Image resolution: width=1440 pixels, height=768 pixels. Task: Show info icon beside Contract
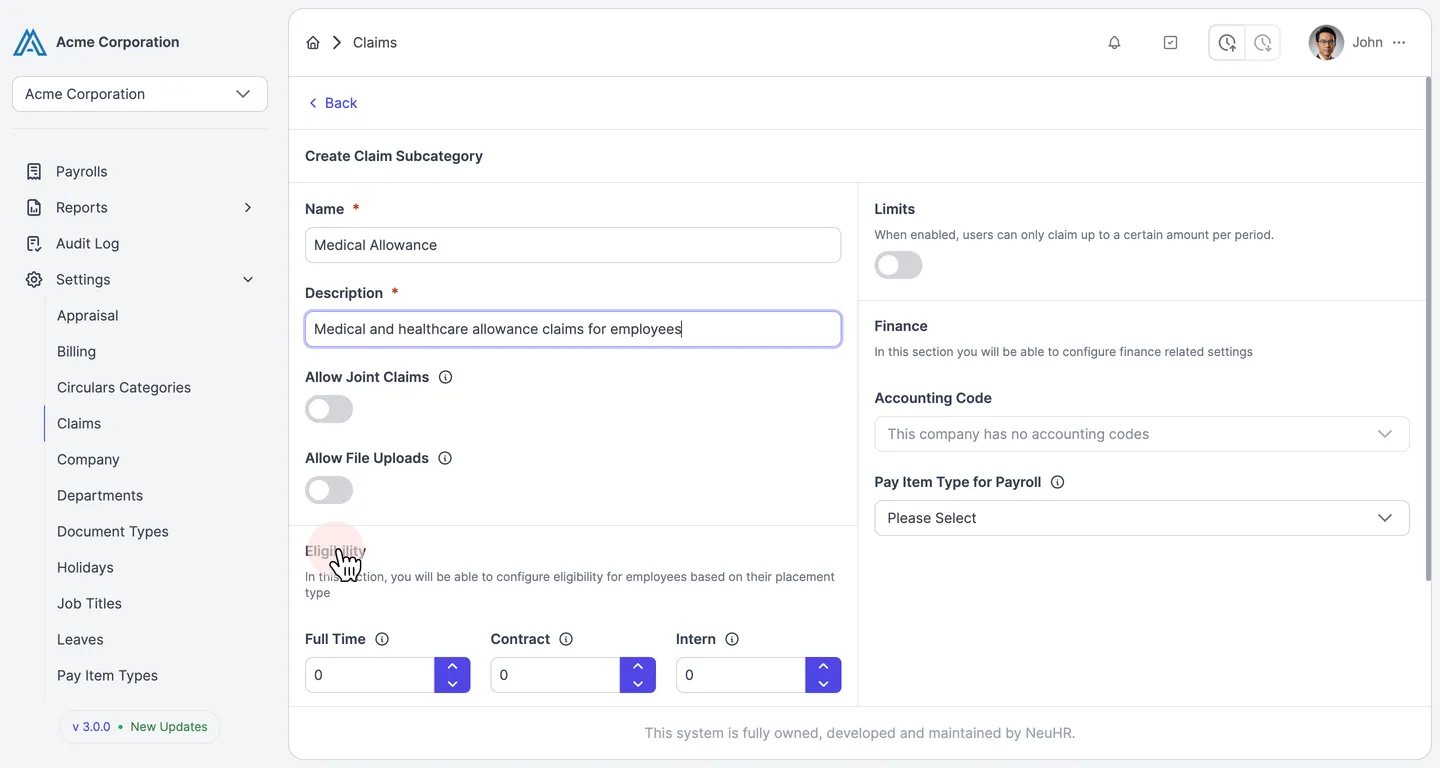pyautogui.click(x=566, y=639)
